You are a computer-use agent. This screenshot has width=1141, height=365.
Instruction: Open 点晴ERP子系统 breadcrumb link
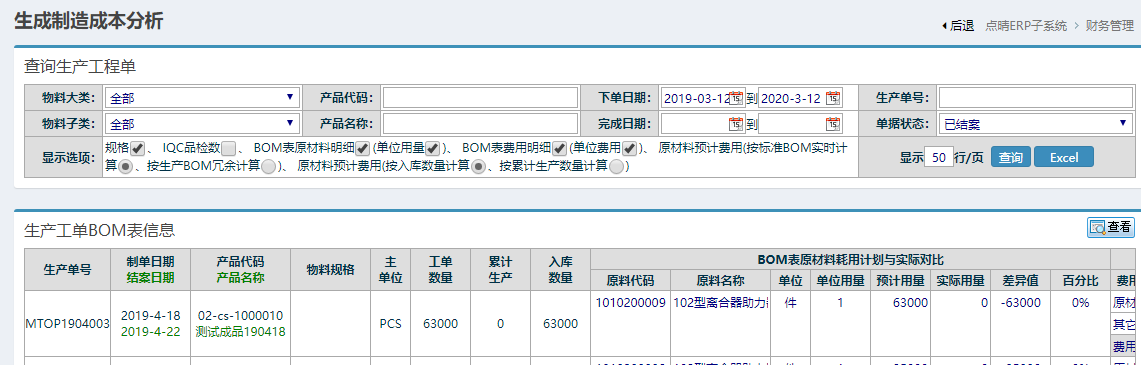tap(1026, 26)
